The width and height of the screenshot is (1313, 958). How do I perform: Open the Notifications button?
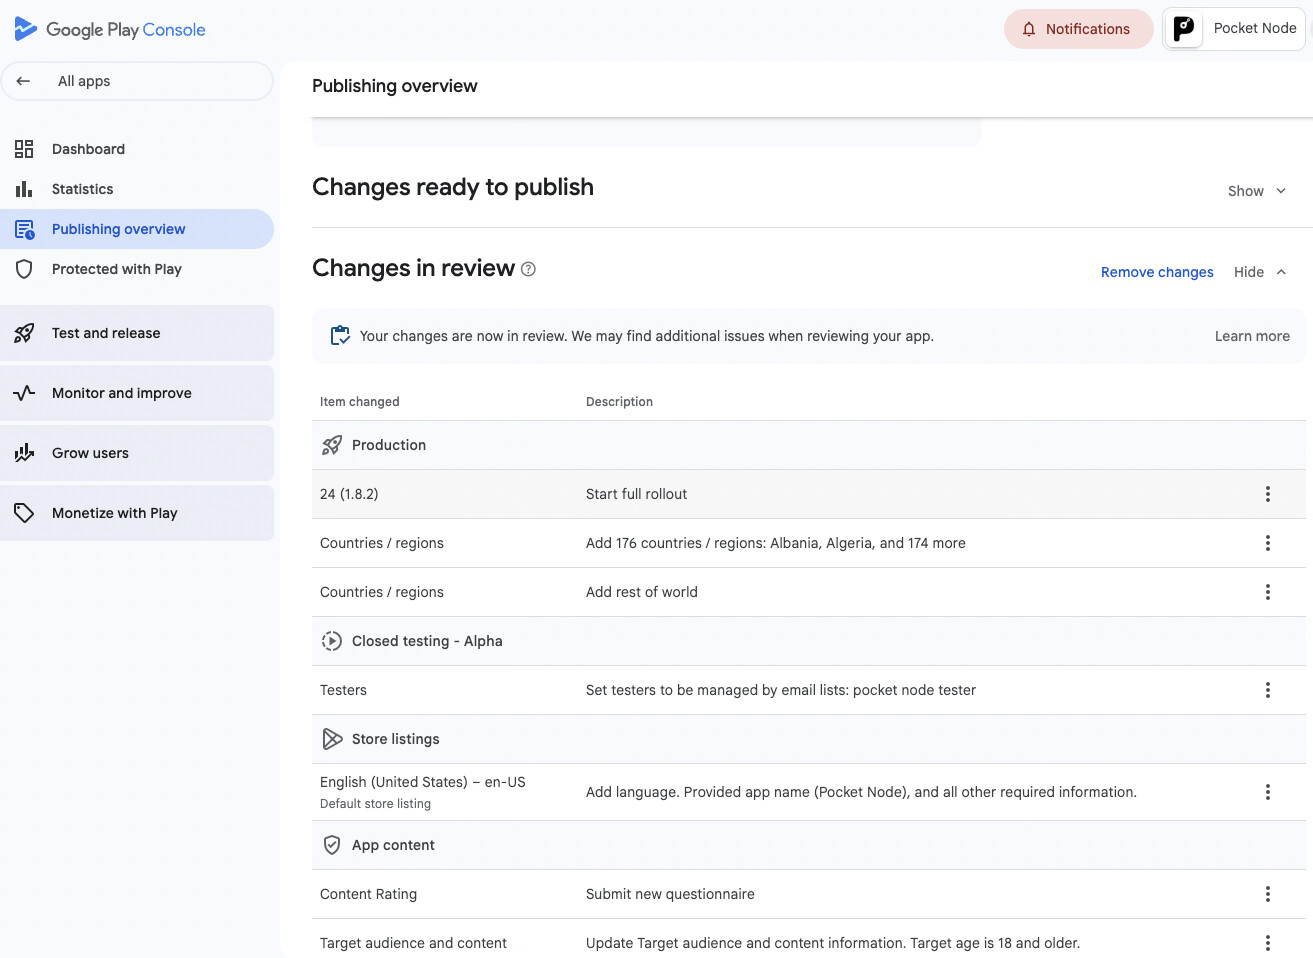pyautogui.click(x=1078, y=29)
